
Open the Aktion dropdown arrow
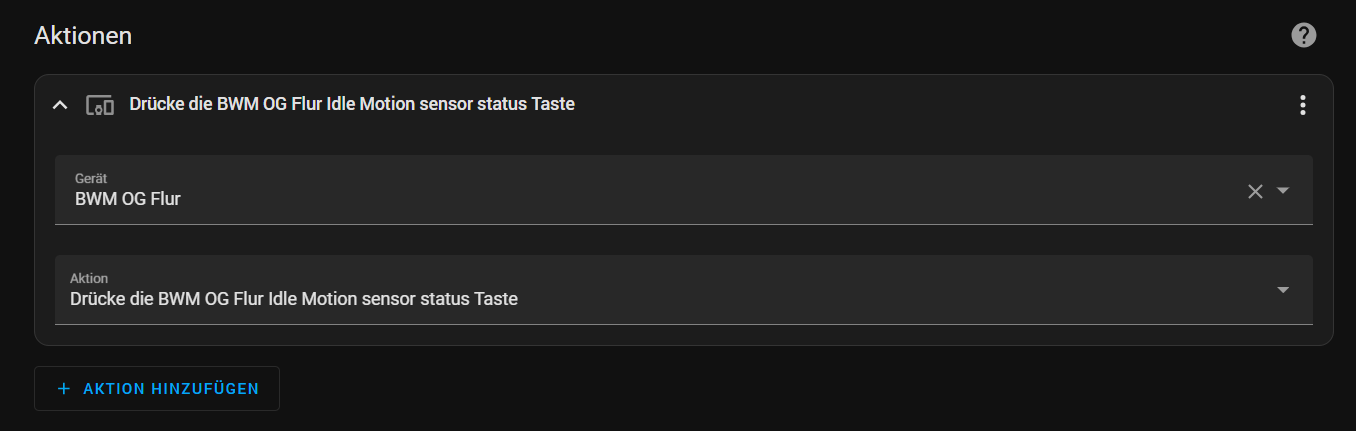[x=1284, y=290]
